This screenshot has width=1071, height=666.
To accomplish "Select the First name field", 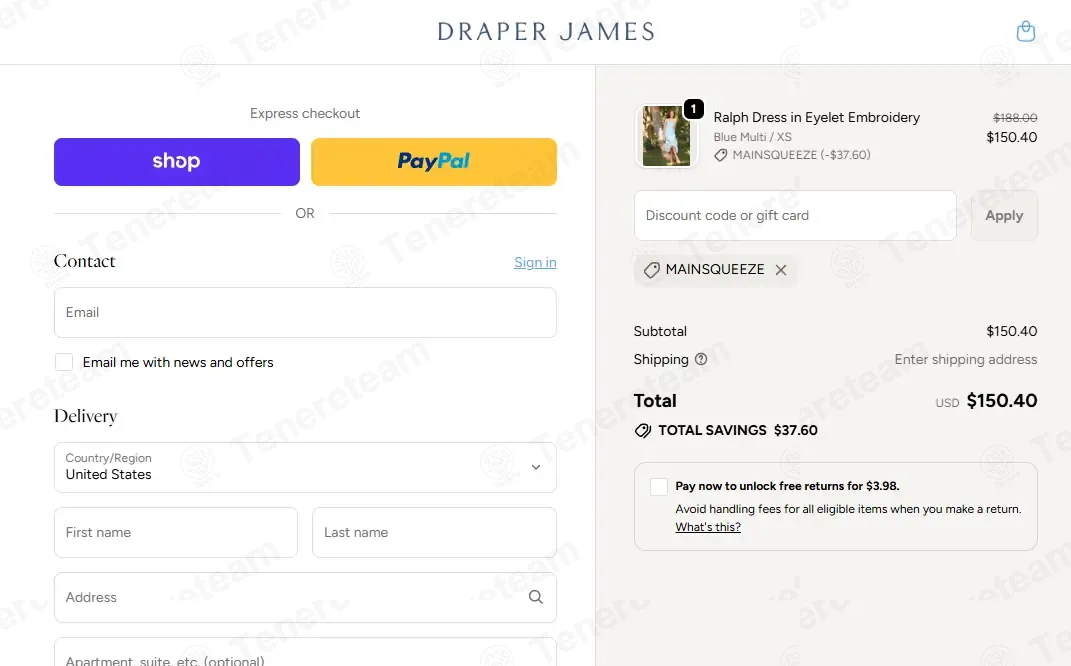I will (x=176, y=532).
